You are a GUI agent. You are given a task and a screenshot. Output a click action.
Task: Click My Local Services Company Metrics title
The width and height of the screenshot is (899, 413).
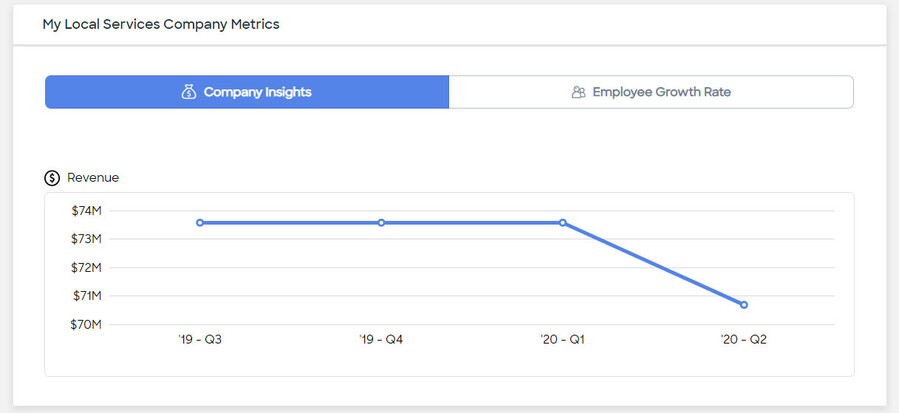(x=161, y=25)
